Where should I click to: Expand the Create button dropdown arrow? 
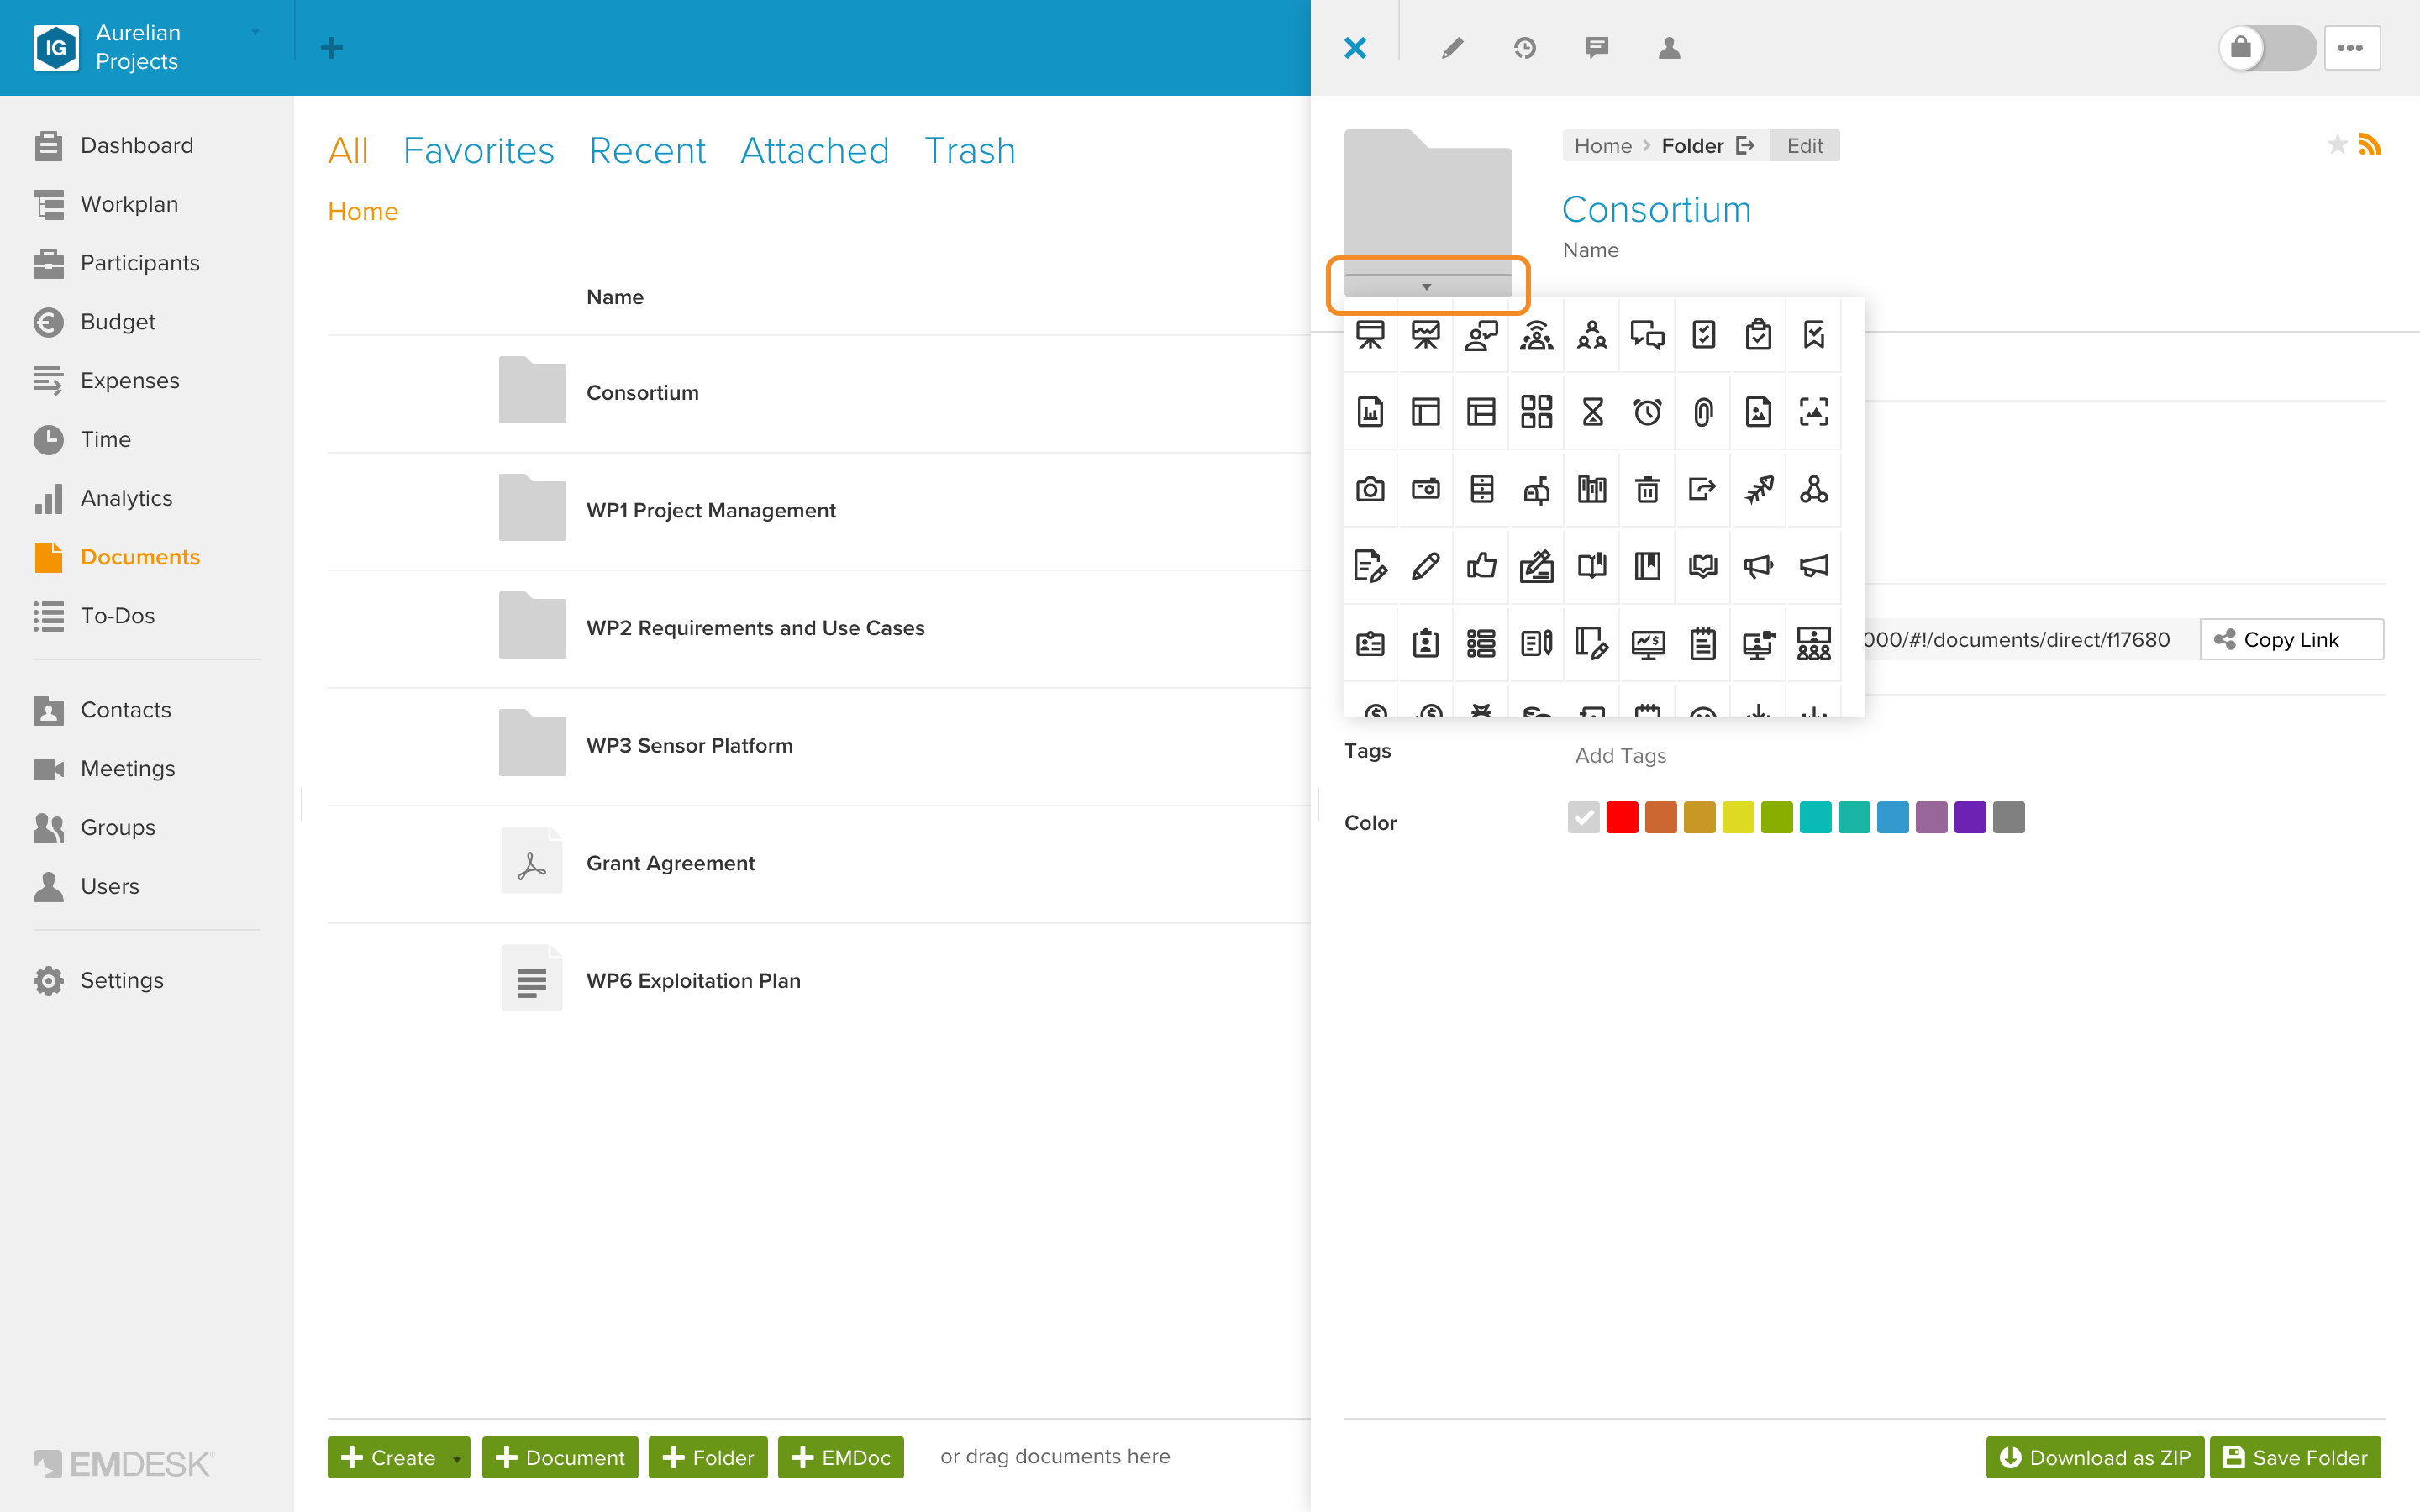click(457, 1458)
